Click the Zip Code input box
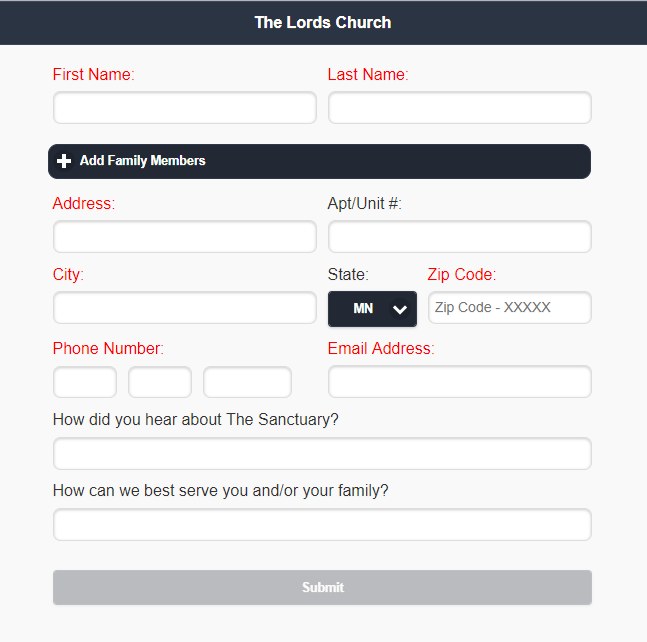Screen dimensions: 647x642 click(x=509, y=308)
